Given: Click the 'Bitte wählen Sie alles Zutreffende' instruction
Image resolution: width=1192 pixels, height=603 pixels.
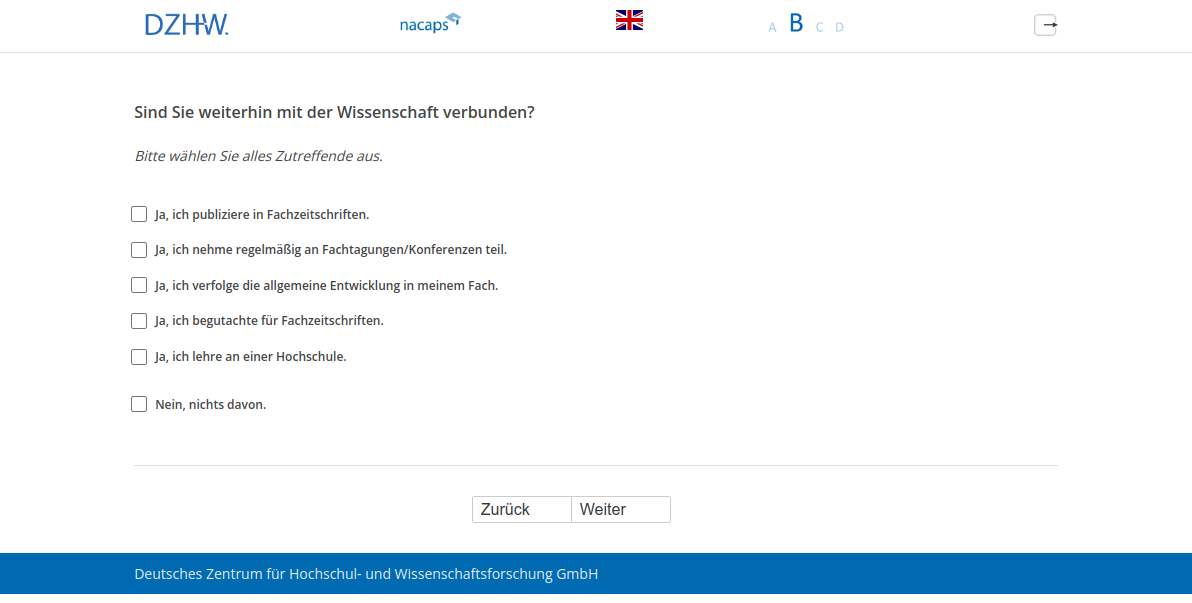Looking at the screenshot, I should [258, 156].
